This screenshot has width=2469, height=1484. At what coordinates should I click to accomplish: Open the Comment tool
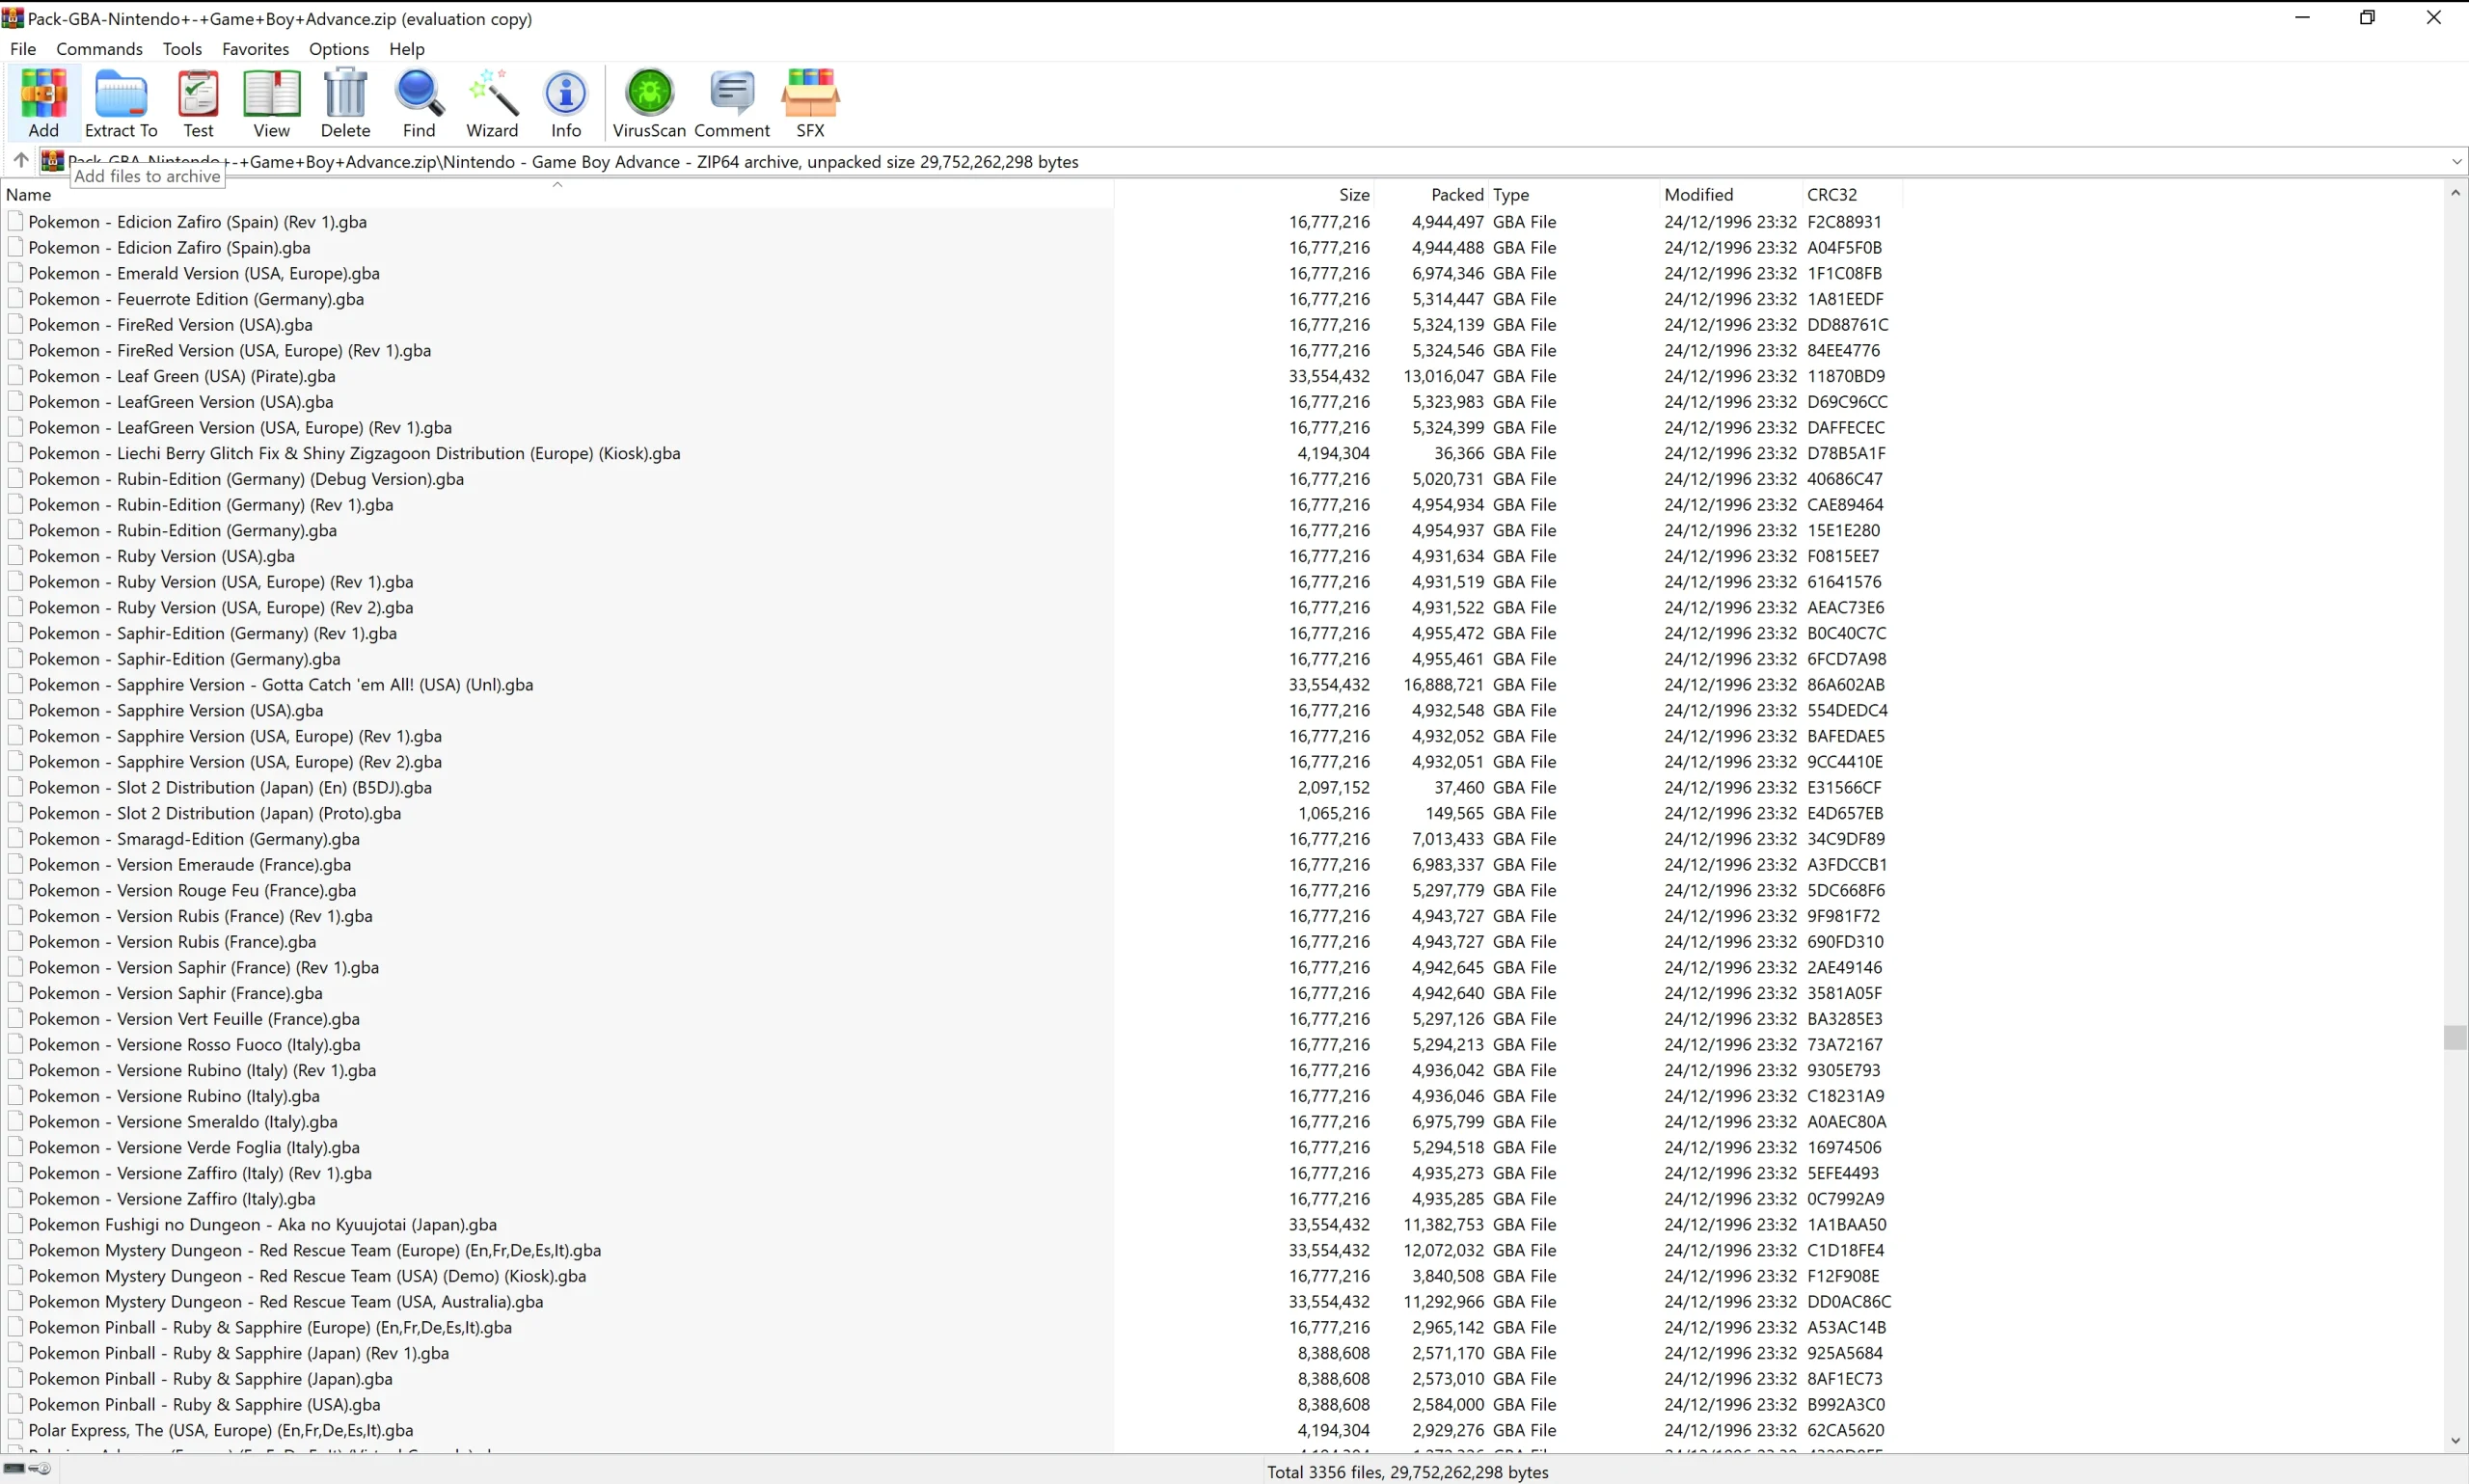click(x=732, y=102)
